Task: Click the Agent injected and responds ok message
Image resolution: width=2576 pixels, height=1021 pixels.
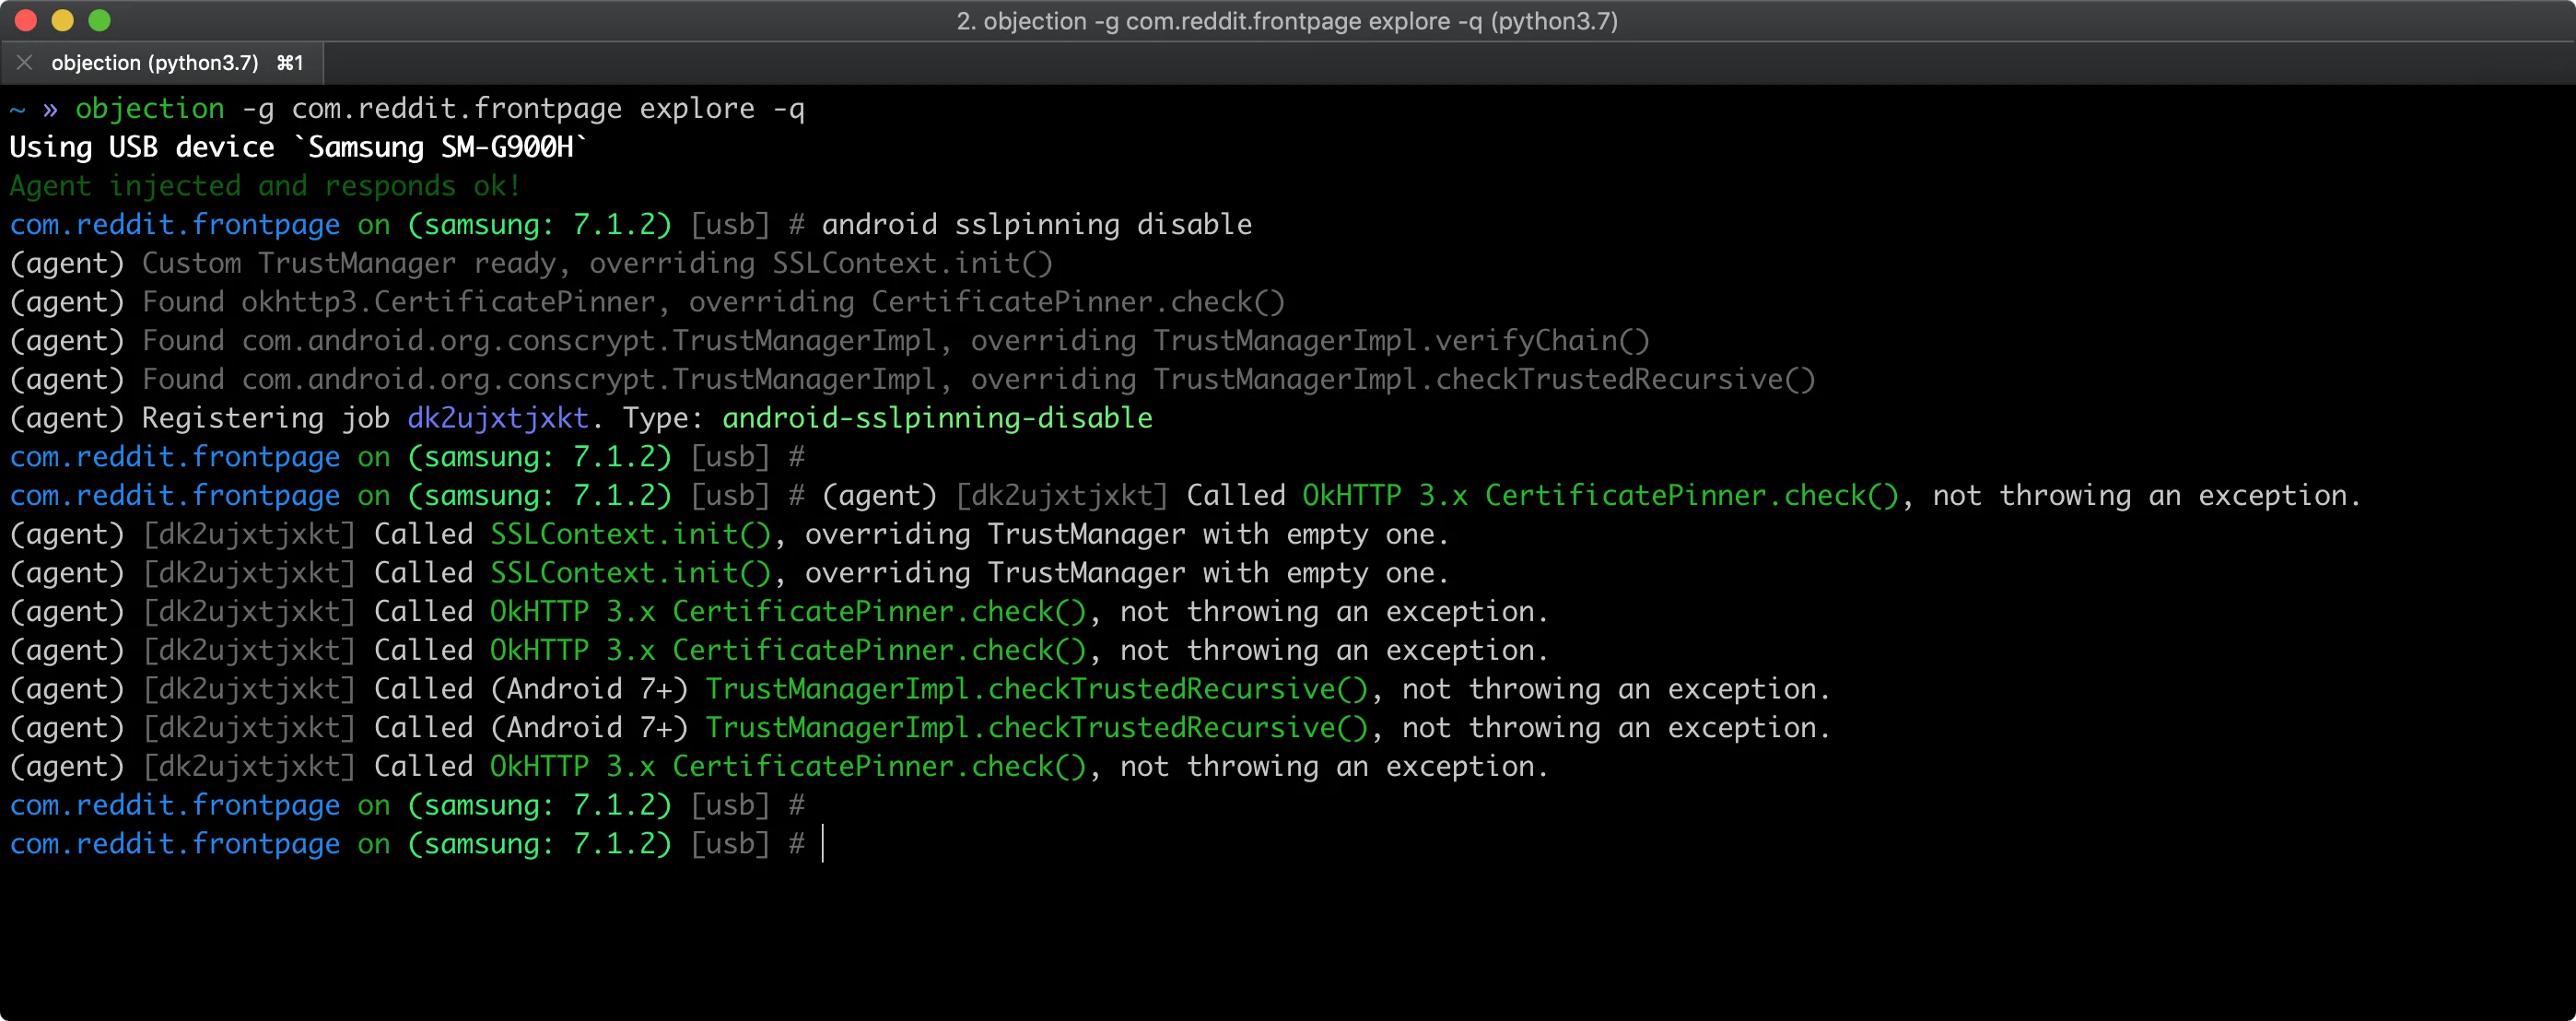Action: coord(263,185)
